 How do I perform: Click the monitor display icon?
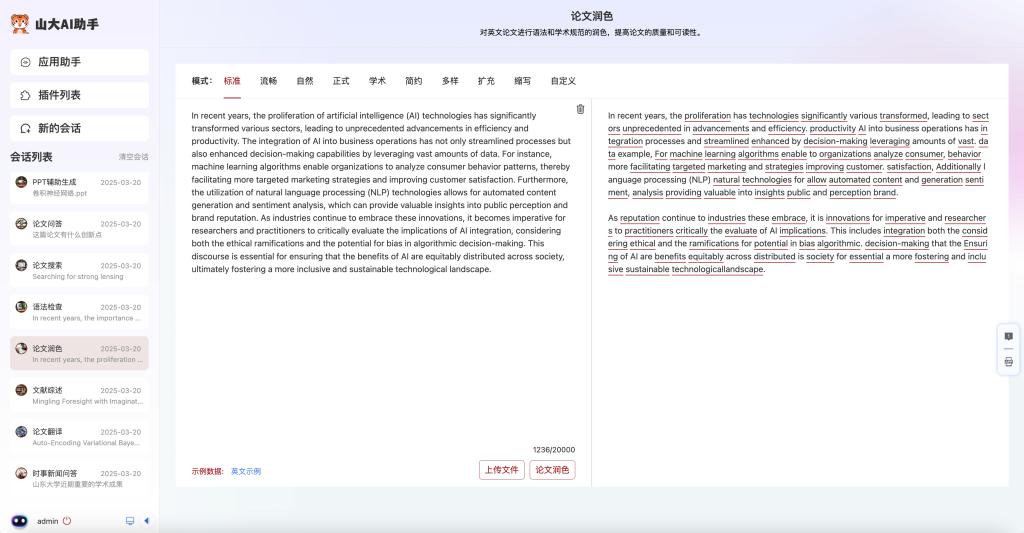[x=130, y=521]
